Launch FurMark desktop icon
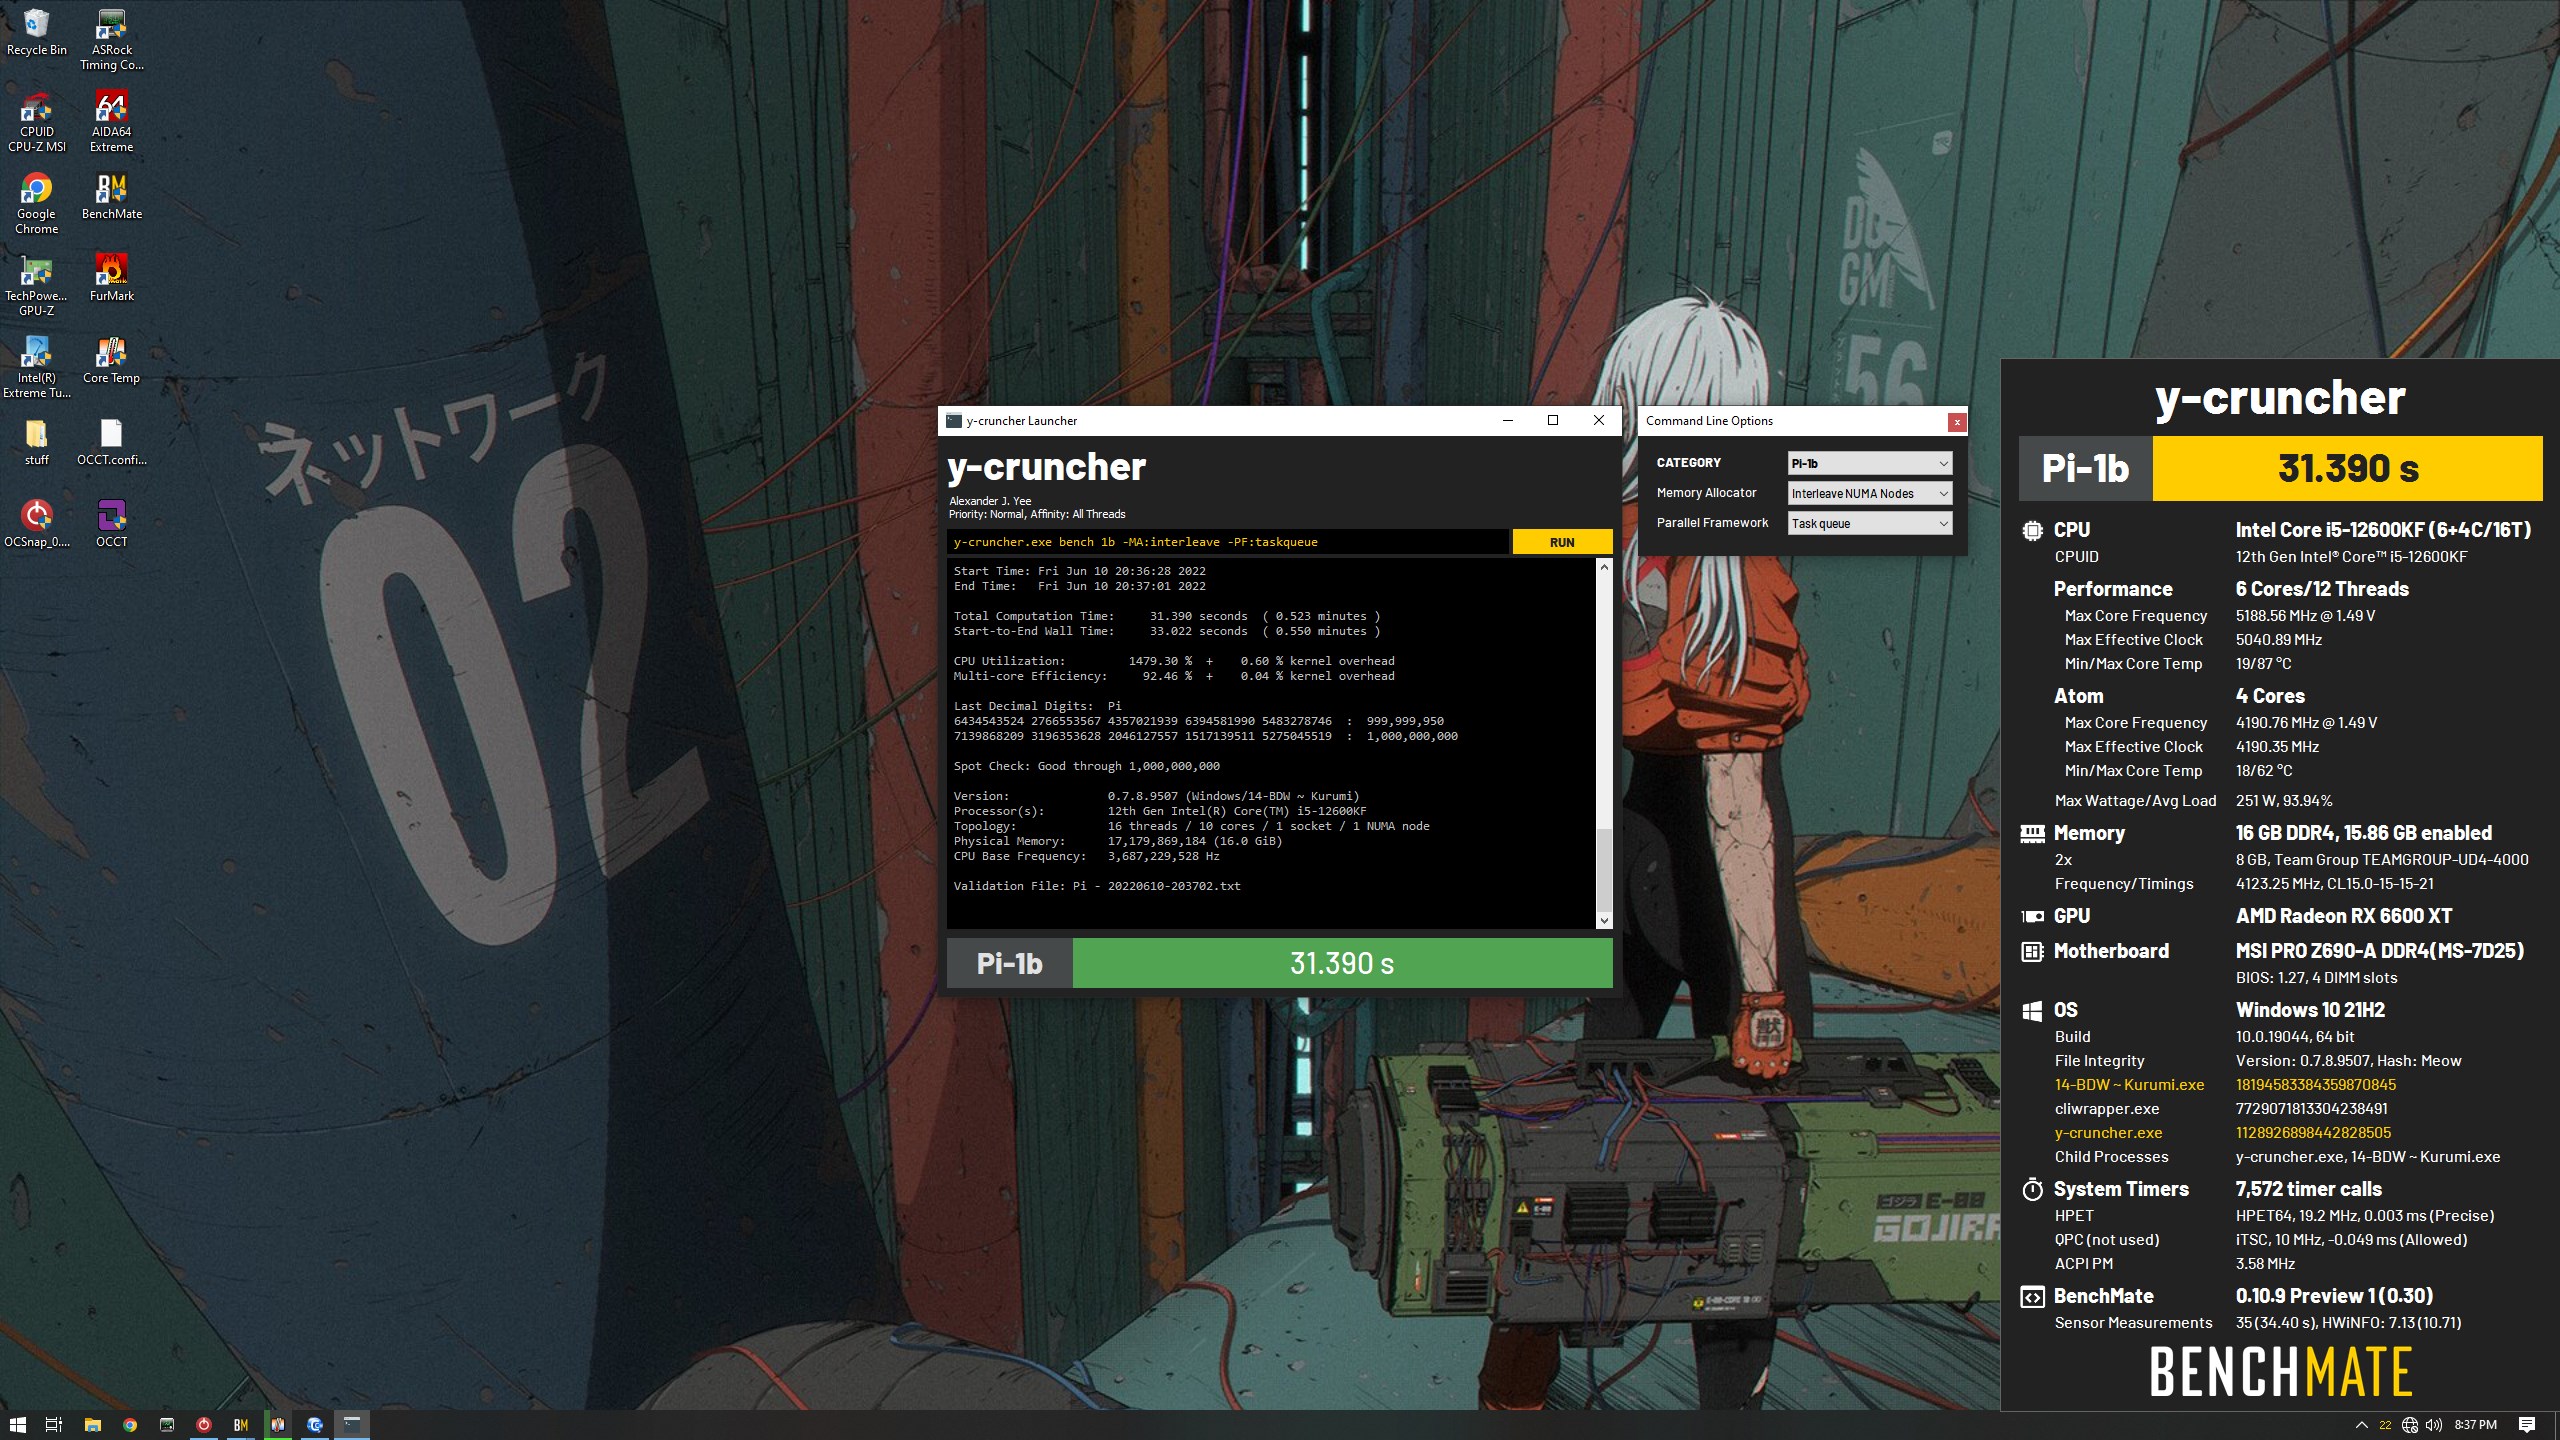The width and height of the screenshot is (2560, 1440). (111, 277)
